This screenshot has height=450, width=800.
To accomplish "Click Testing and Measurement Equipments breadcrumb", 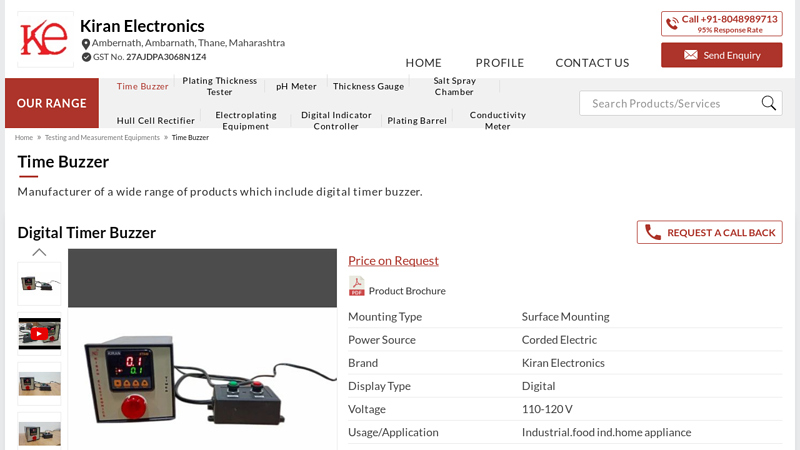I will tap(102, 137).
